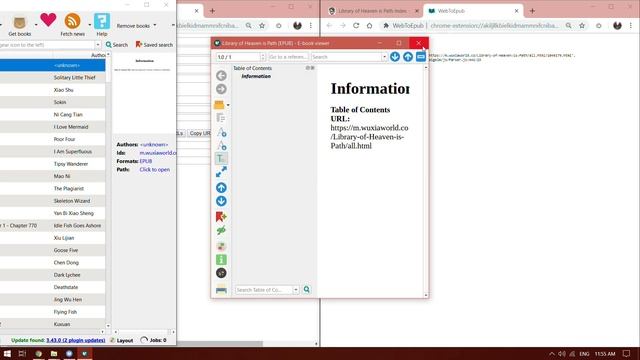Show book metadata with green info icon
The height and width of the screenshot is (360, 640).
(x=221, y=260)
